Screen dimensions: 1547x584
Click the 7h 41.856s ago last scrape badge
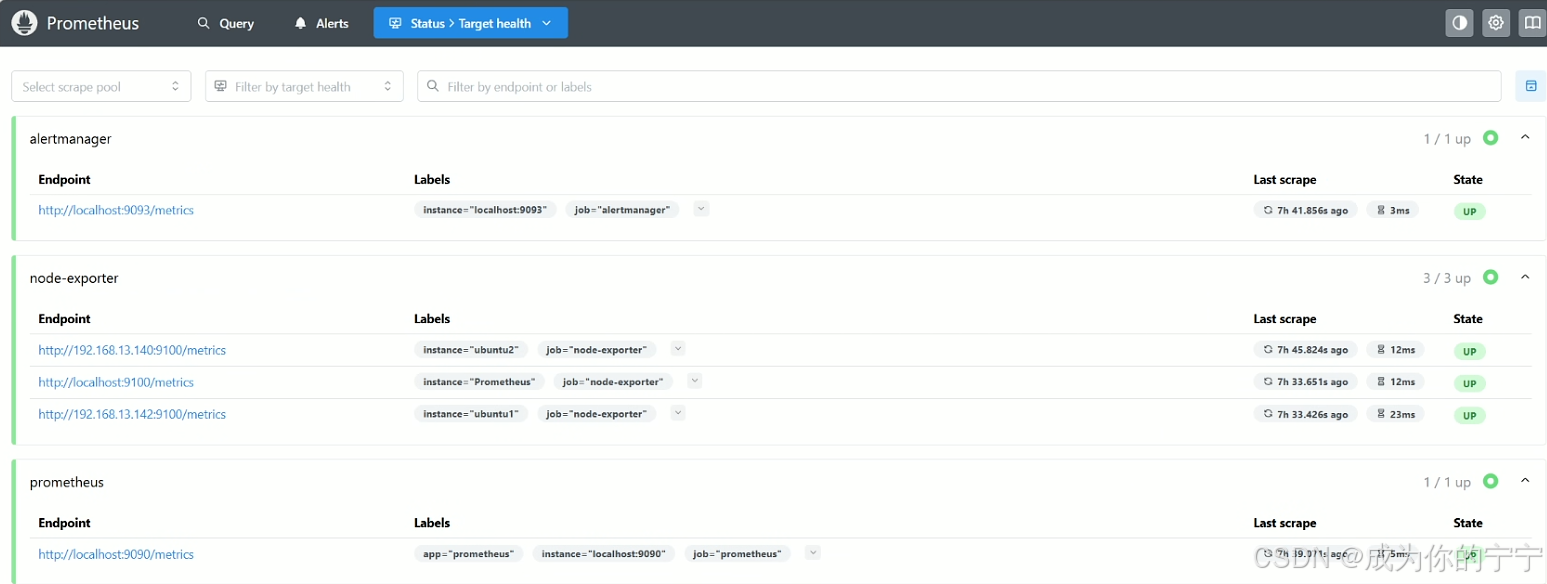pyautogui.click(x=1305, y=210)
